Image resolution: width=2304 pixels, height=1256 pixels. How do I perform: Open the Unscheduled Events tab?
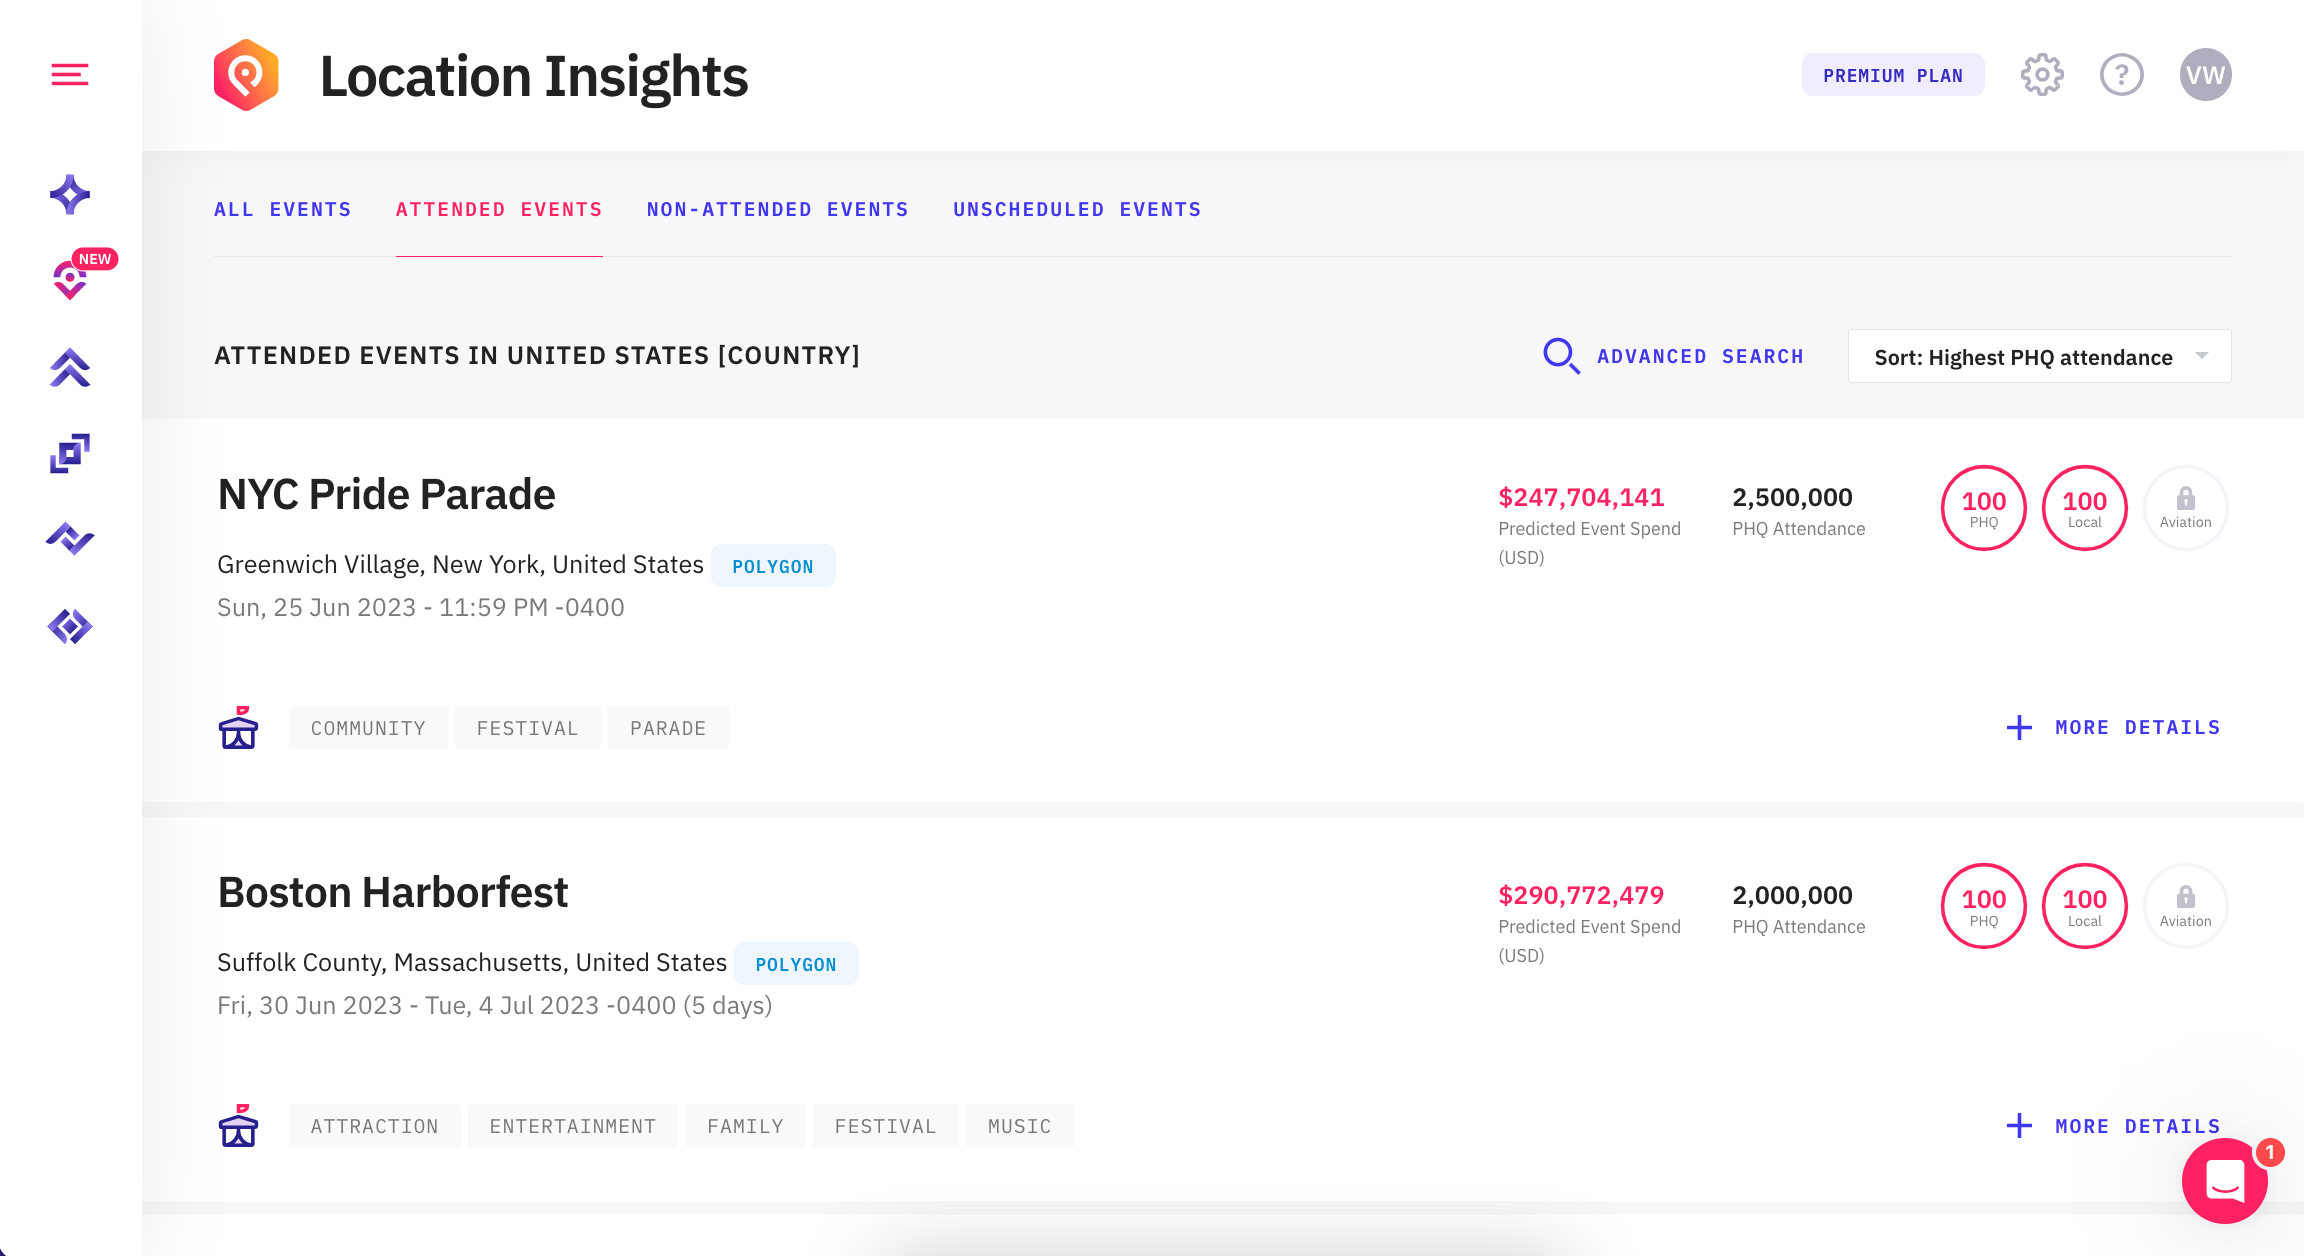pos(1077,210)
